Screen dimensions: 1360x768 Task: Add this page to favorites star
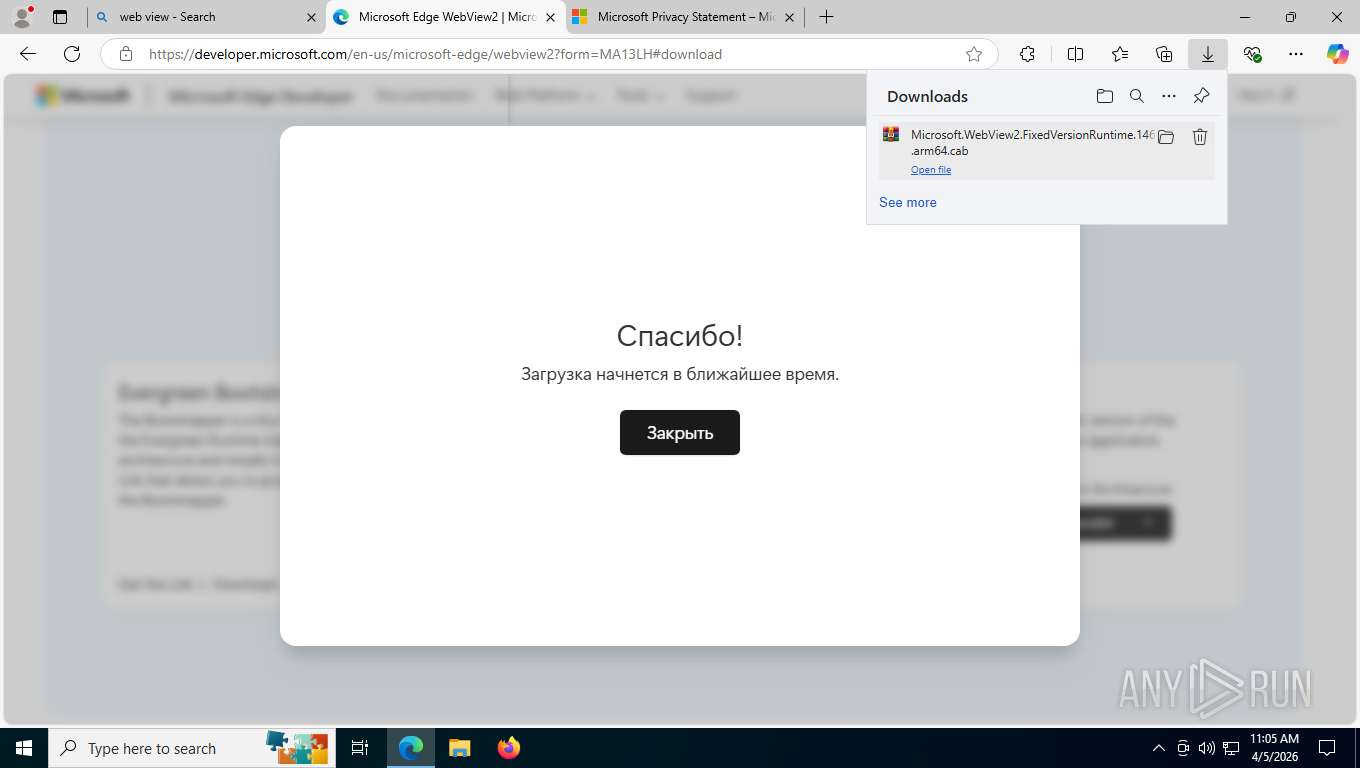(974, 54)
